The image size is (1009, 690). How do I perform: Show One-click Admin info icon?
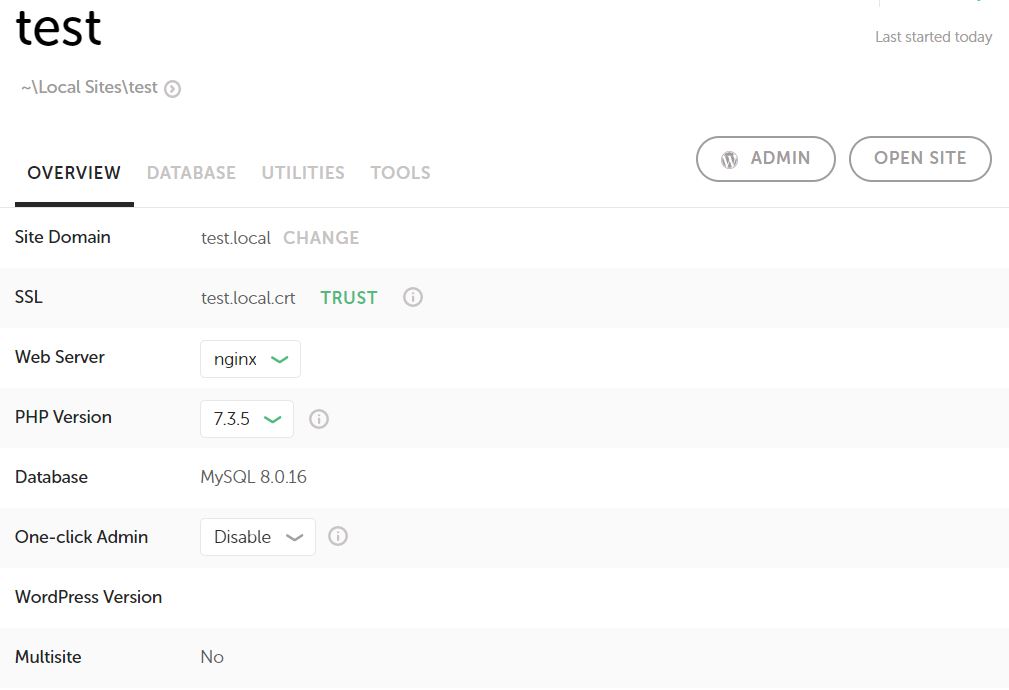(x=338, y=536)
